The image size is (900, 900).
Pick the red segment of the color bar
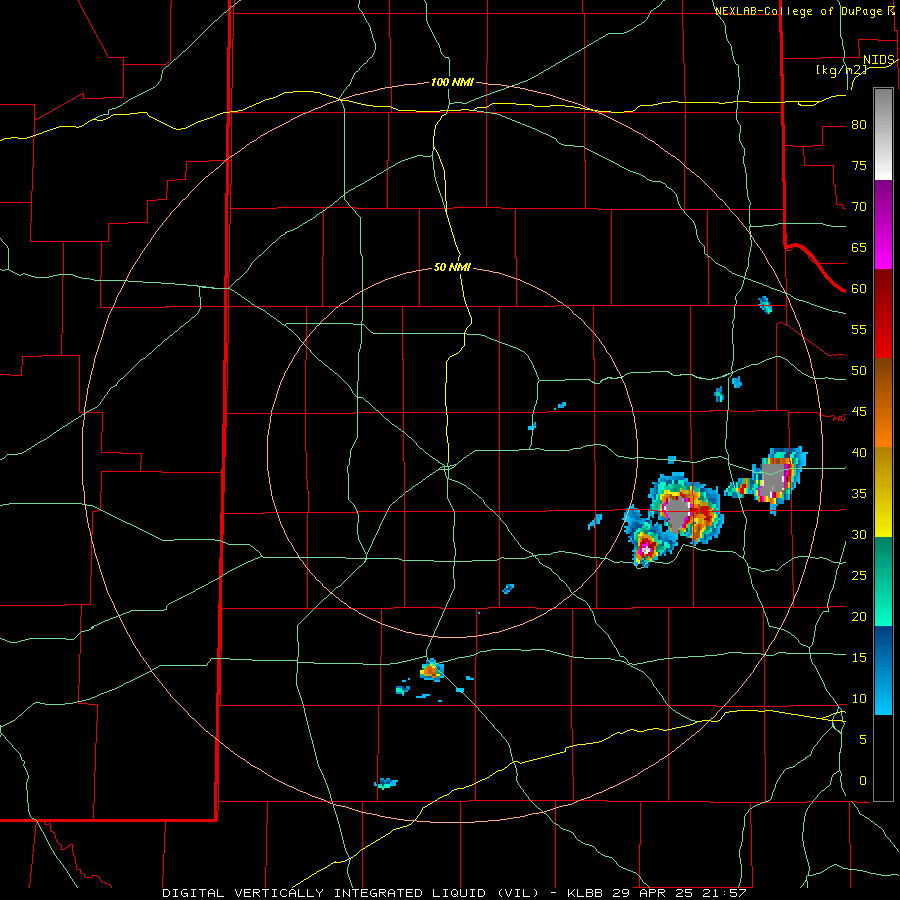[x=883, y=314]
